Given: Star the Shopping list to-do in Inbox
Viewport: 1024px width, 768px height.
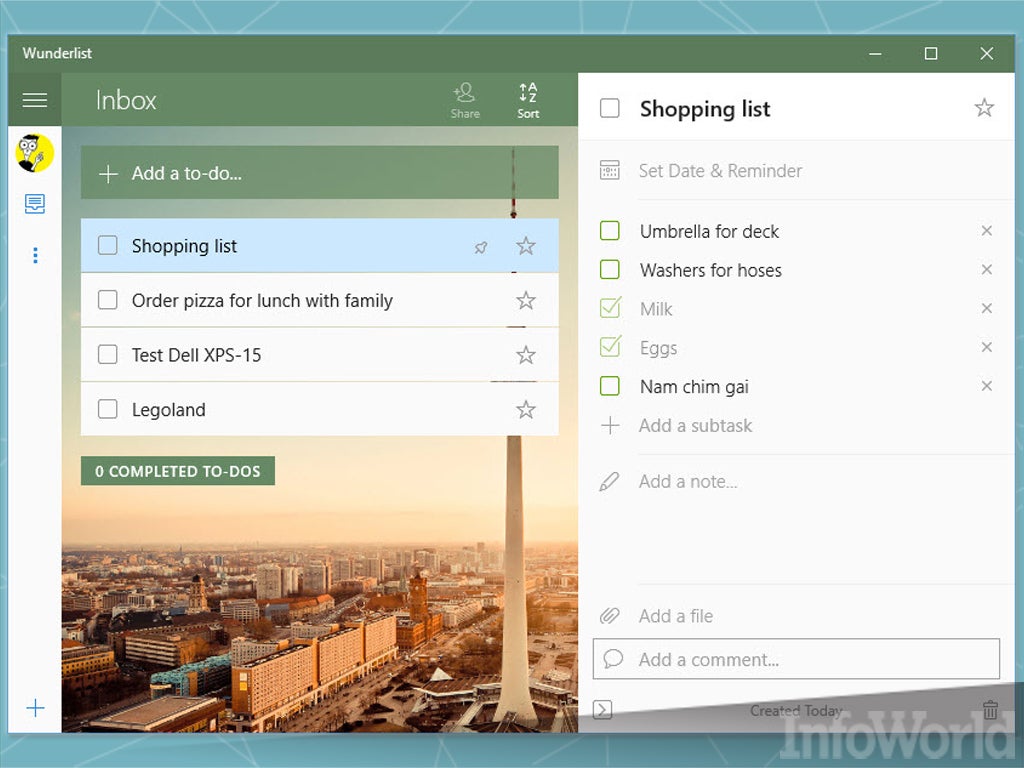Looking at the screenshot, I should [526, 246].
